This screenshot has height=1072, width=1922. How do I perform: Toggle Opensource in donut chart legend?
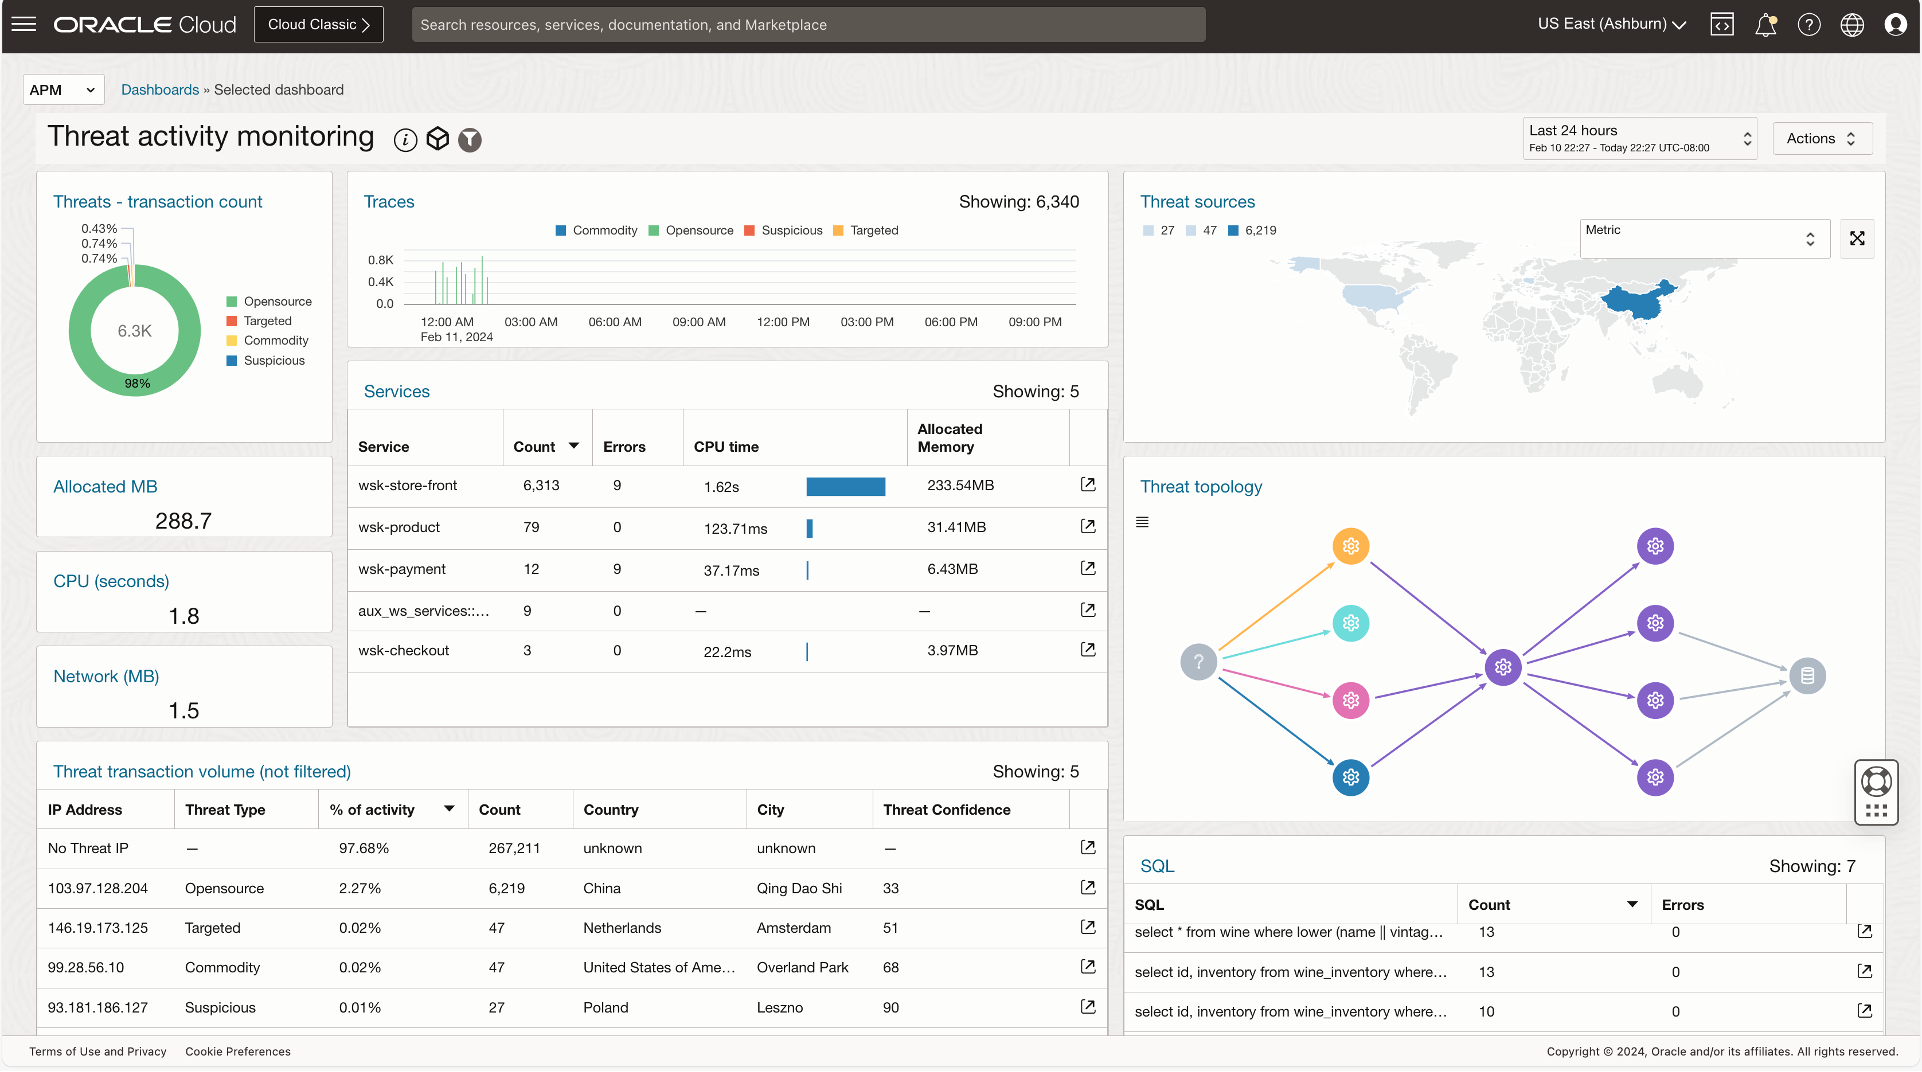[269, 302]
